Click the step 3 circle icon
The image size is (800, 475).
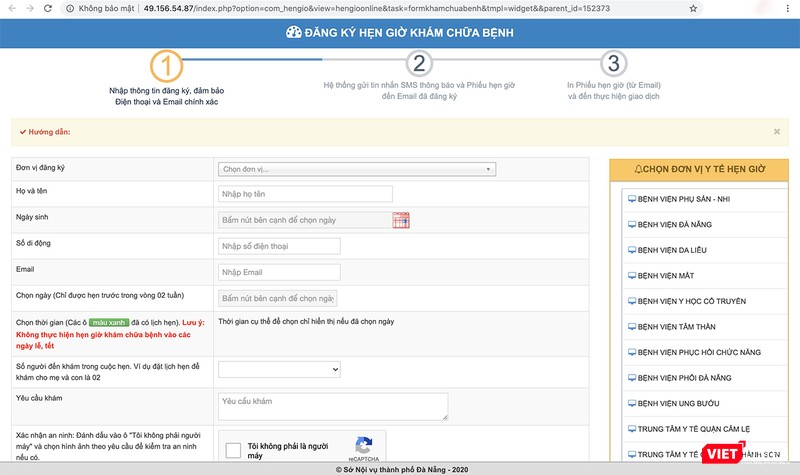(x=613, y=66)
